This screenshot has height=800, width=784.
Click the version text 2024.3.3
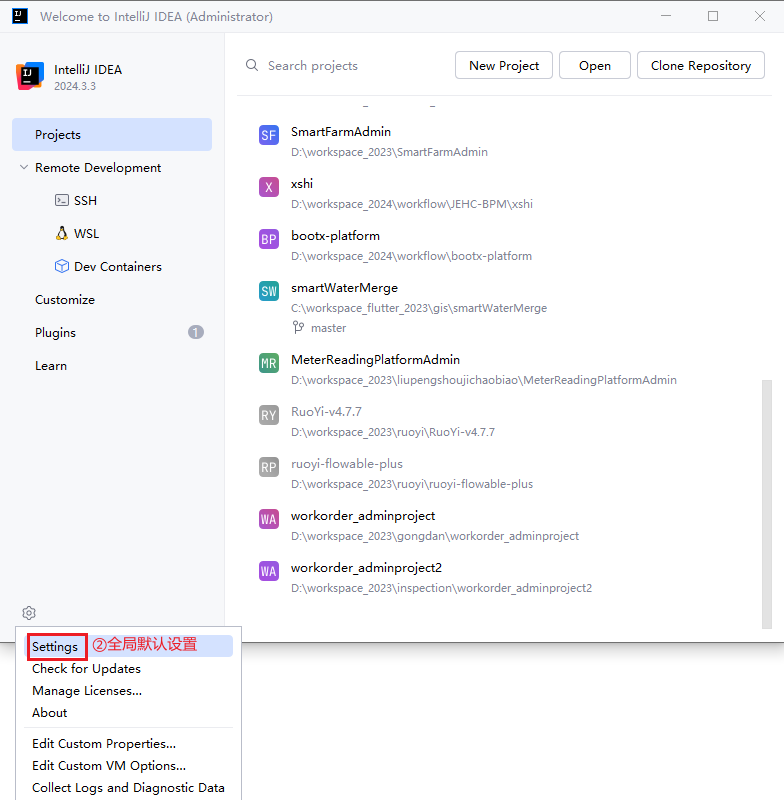pos(75,86)
